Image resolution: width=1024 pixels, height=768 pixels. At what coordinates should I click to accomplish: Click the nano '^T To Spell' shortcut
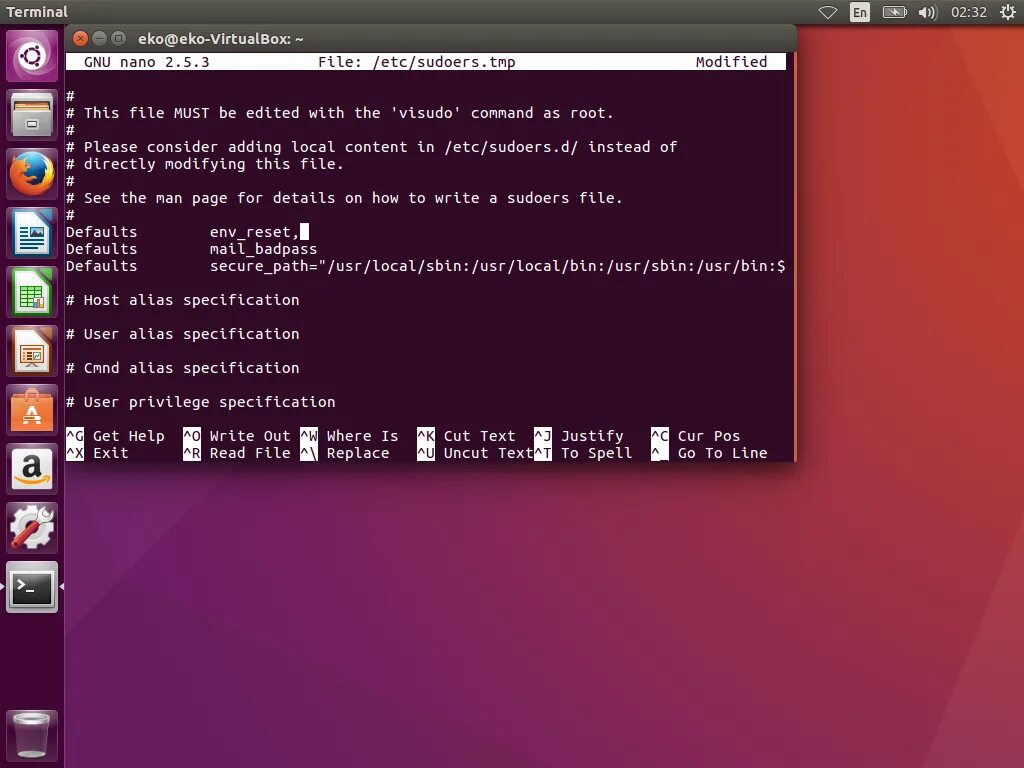[583, 453]
